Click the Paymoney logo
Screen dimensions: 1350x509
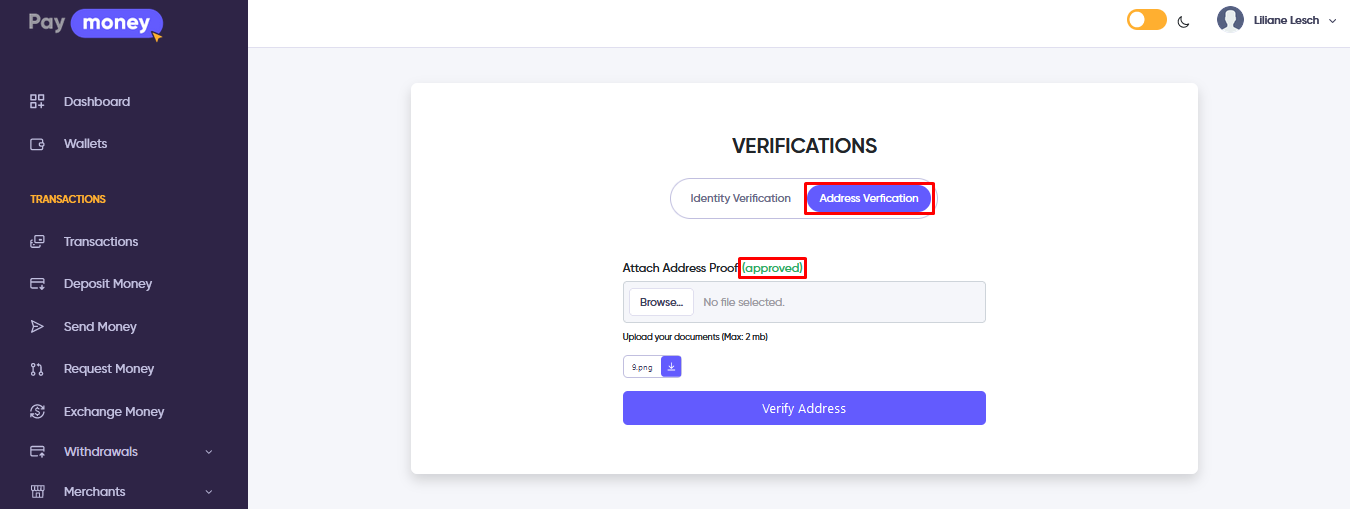95,23
